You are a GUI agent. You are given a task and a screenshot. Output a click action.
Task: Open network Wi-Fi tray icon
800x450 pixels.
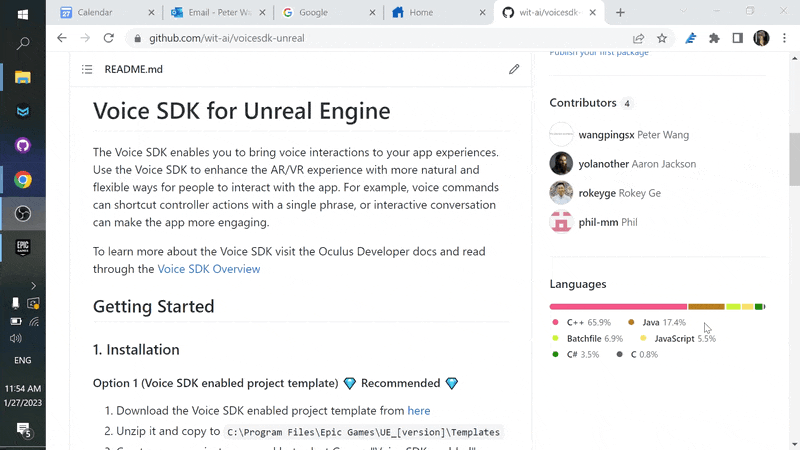point(34,321)
